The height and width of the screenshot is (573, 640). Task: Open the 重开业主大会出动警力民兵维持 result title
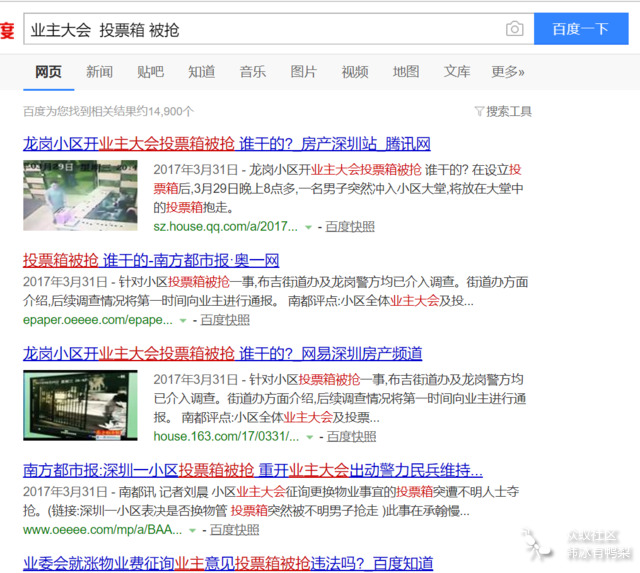pyautogui.click(x=253, y=471)
